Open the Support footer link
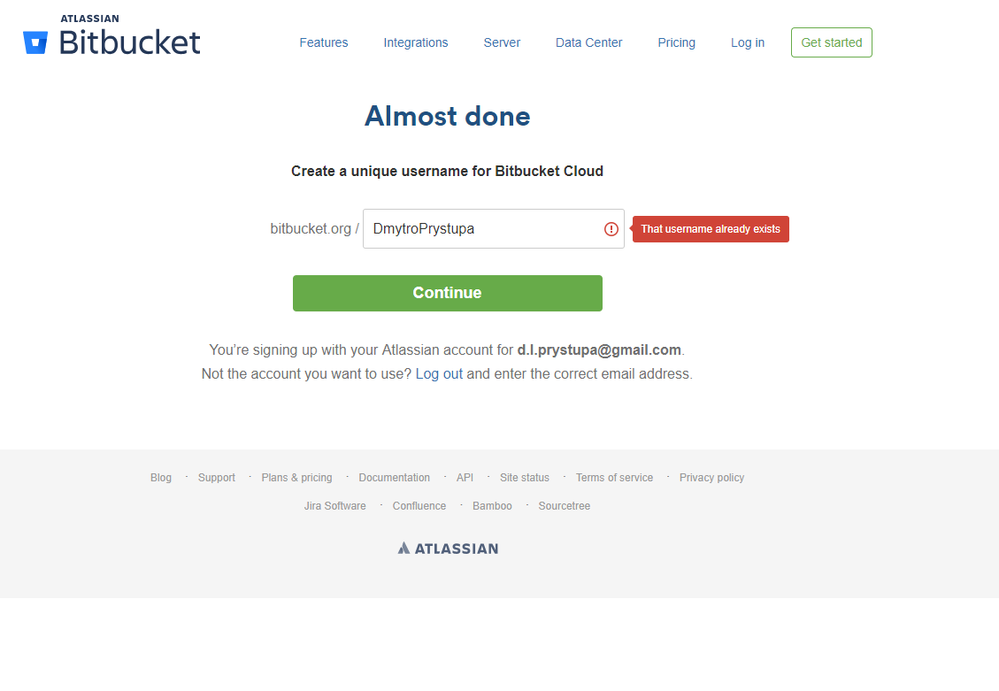 click(216, 478)
